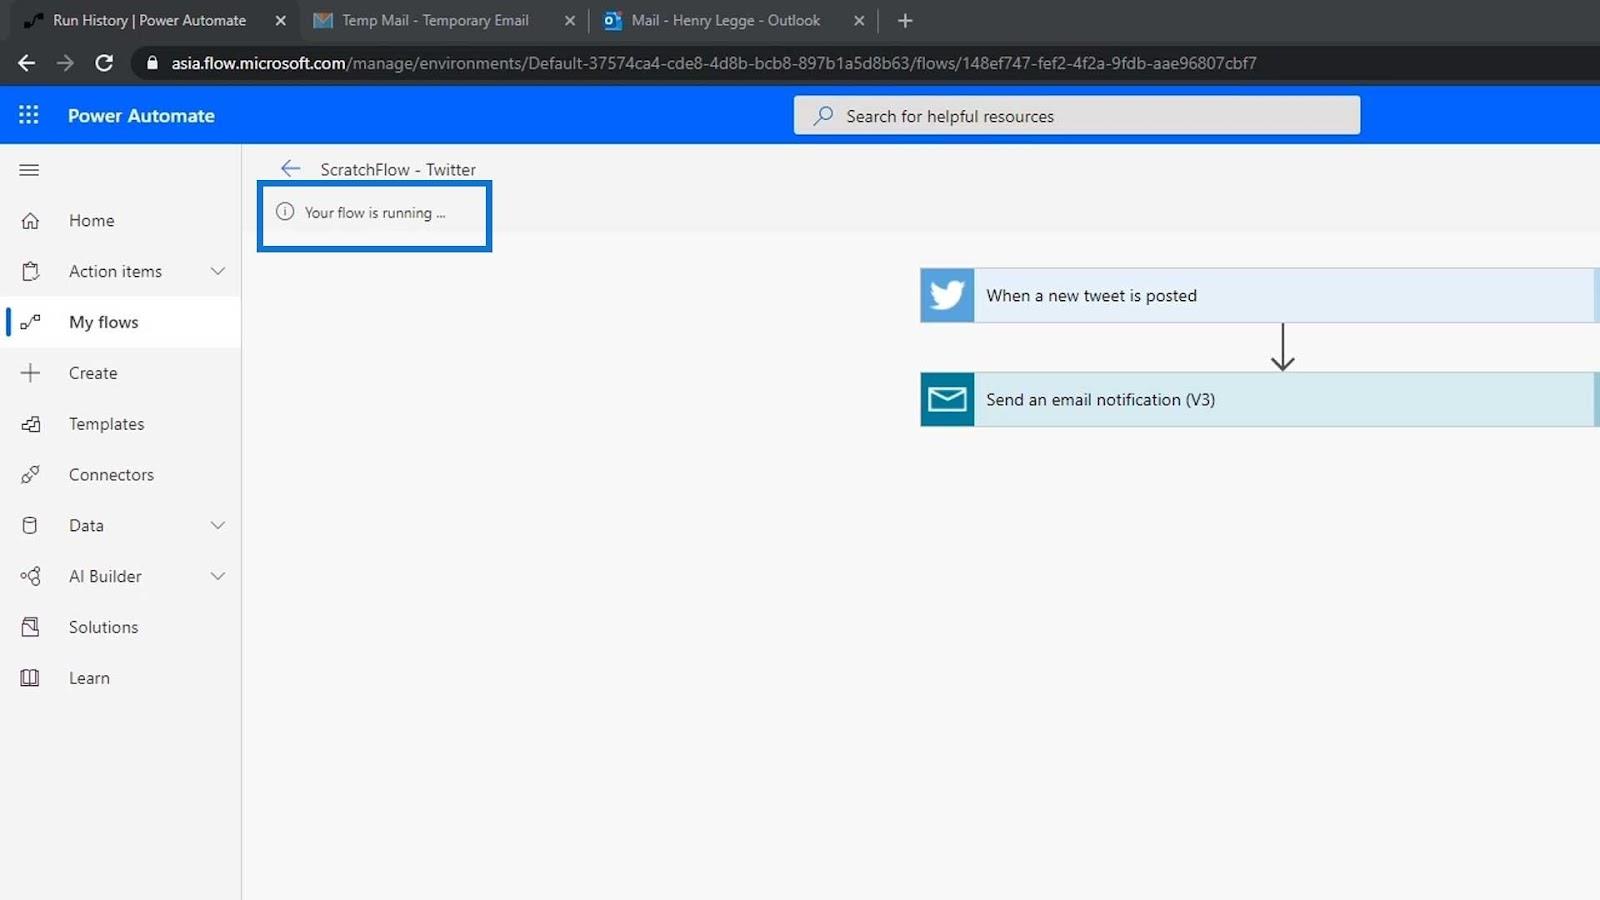This screenshot has width=1600, height=900.
Task: Click the padlock site info icon
Action: click(152, 63)
